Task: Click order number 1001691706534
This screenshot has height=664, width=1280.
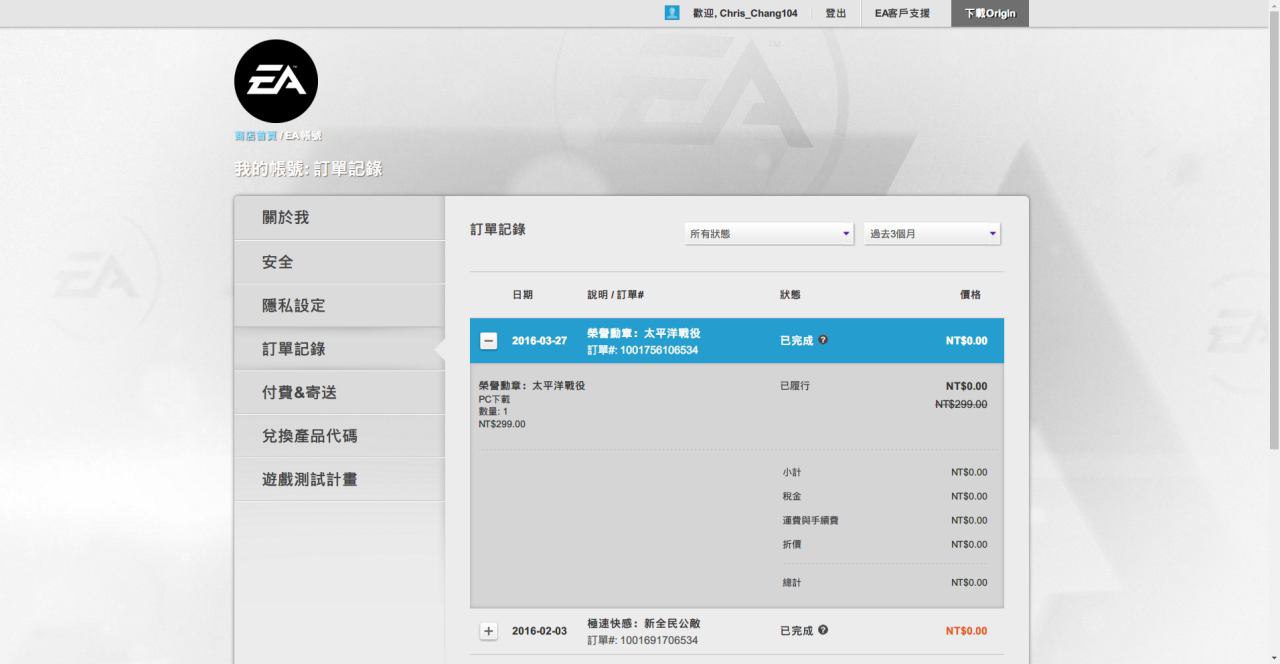Action: click(x=659, y=640)
